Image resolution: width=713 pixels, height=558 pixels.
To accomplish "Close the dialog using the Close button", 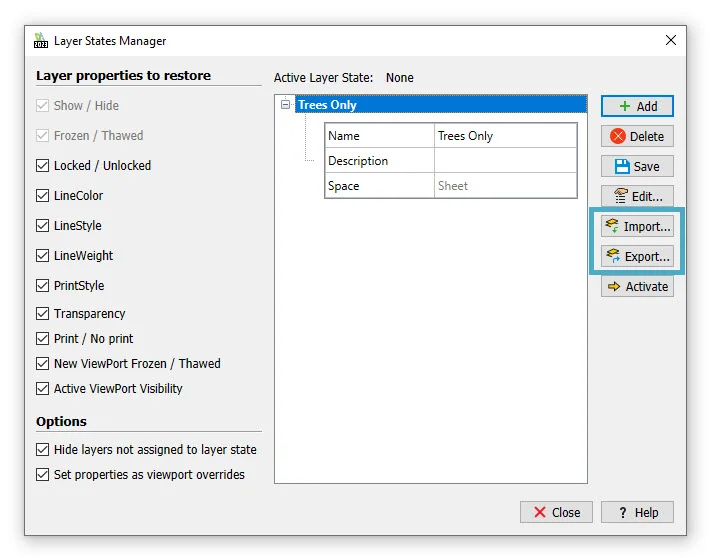I will [556, 512].
